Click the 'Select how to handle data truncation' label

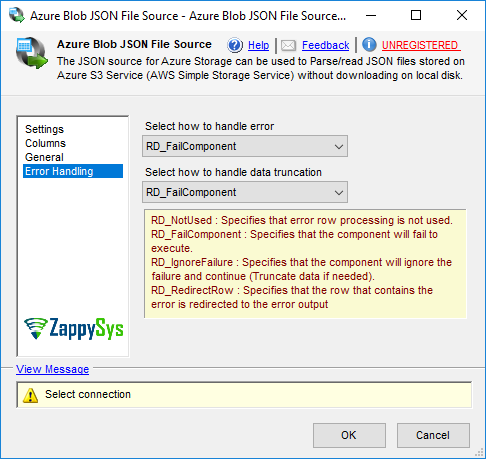[233, 172]
